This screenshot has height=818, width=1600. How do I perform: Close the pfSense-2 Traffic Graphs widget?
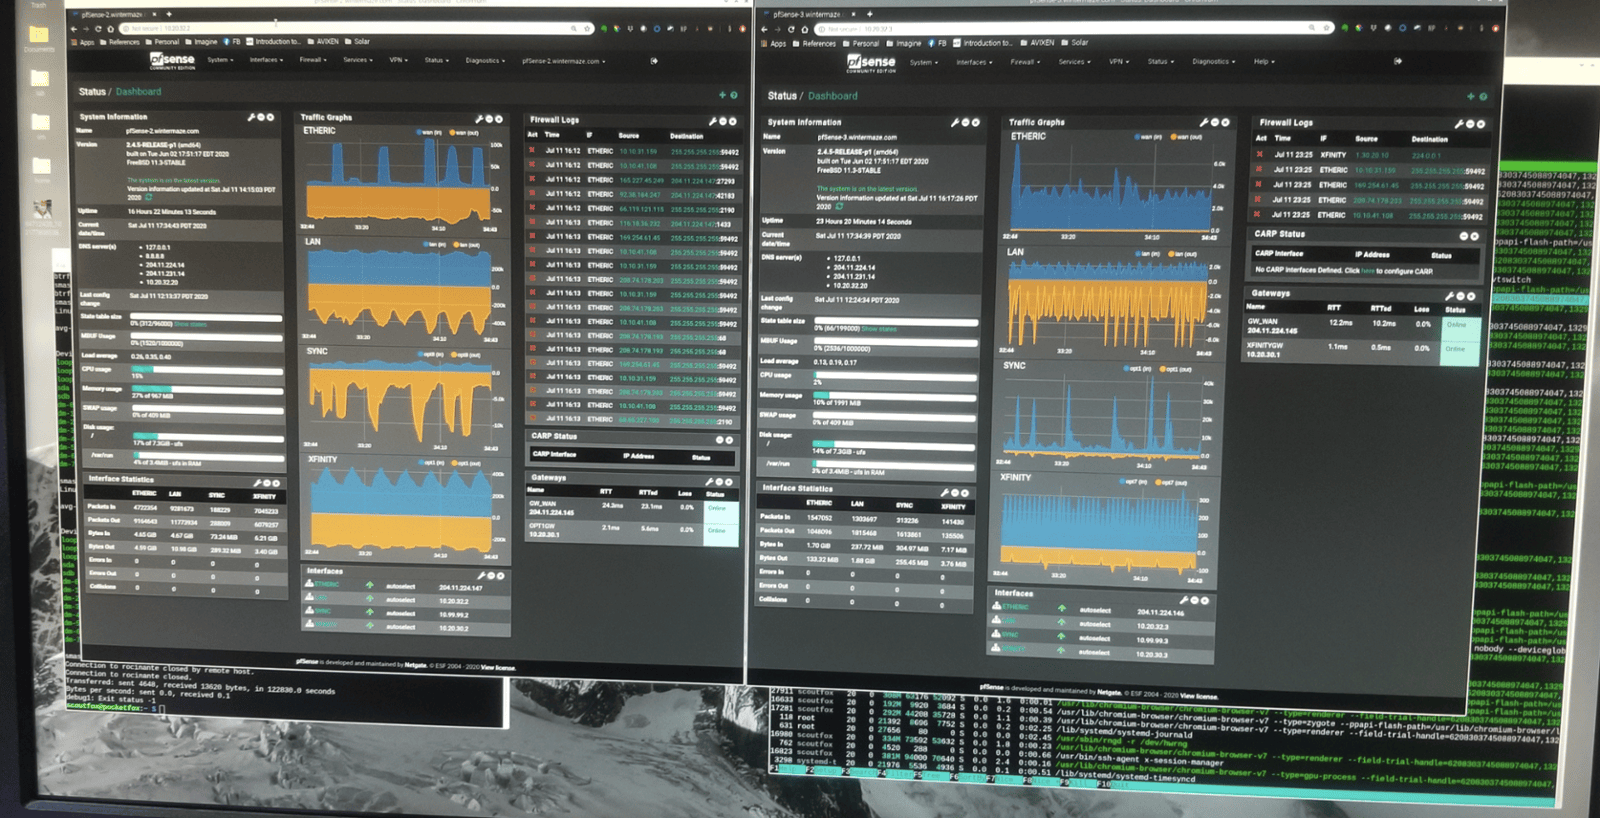(500, 119)
